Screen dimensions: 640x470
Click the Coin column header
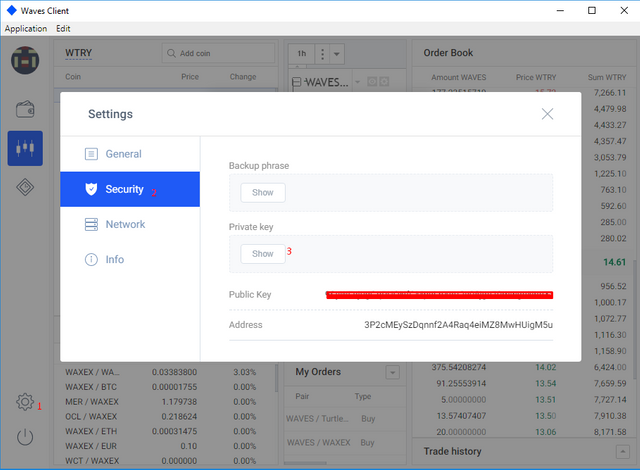pyautogui.click(x=73, y=77)
